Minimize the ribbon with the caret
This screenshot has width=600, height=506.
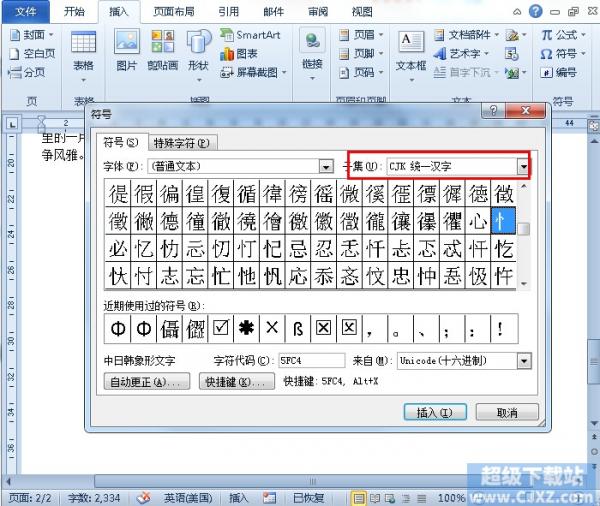[x=517, y=12]
